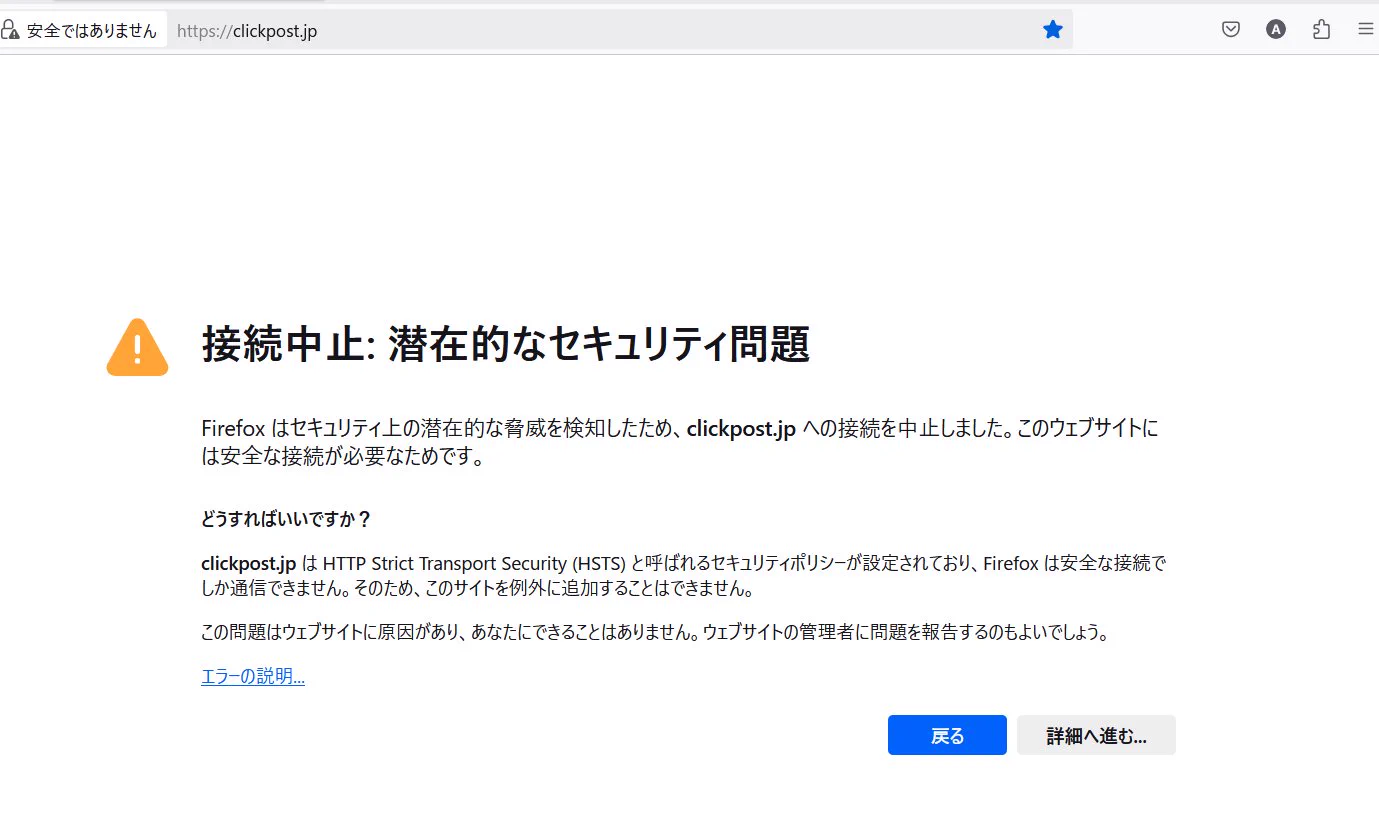Click the orange warning triangle icon
Image resolution: width=1379 pixels, height=832 pixels.
click(x=137, y=347)
